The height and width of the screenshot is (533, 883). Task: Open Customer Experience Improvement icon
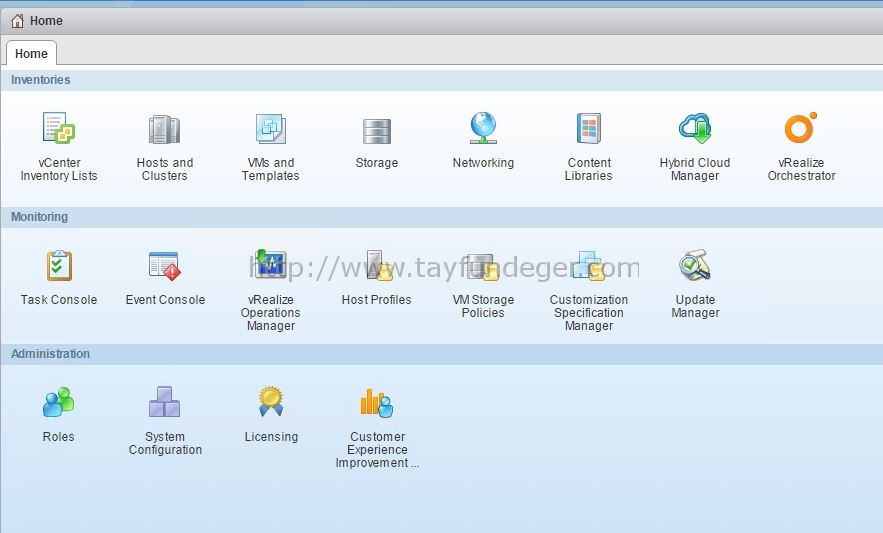coord(377,403)
